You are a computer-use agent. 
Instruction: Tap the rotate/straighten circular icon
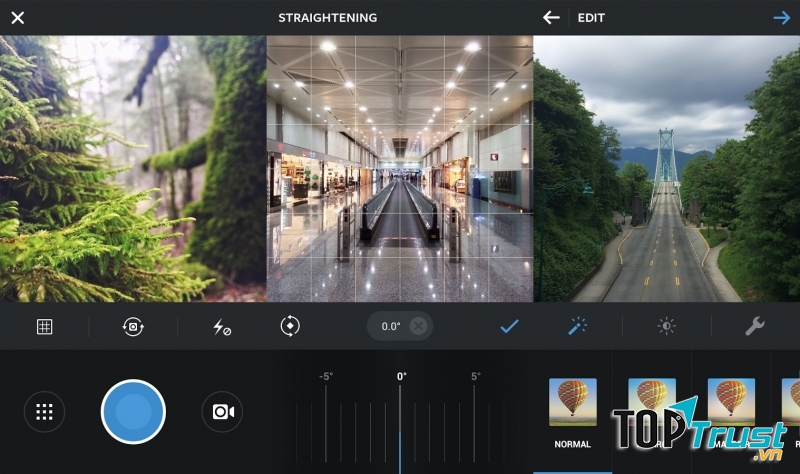click(x=290, y=326)
